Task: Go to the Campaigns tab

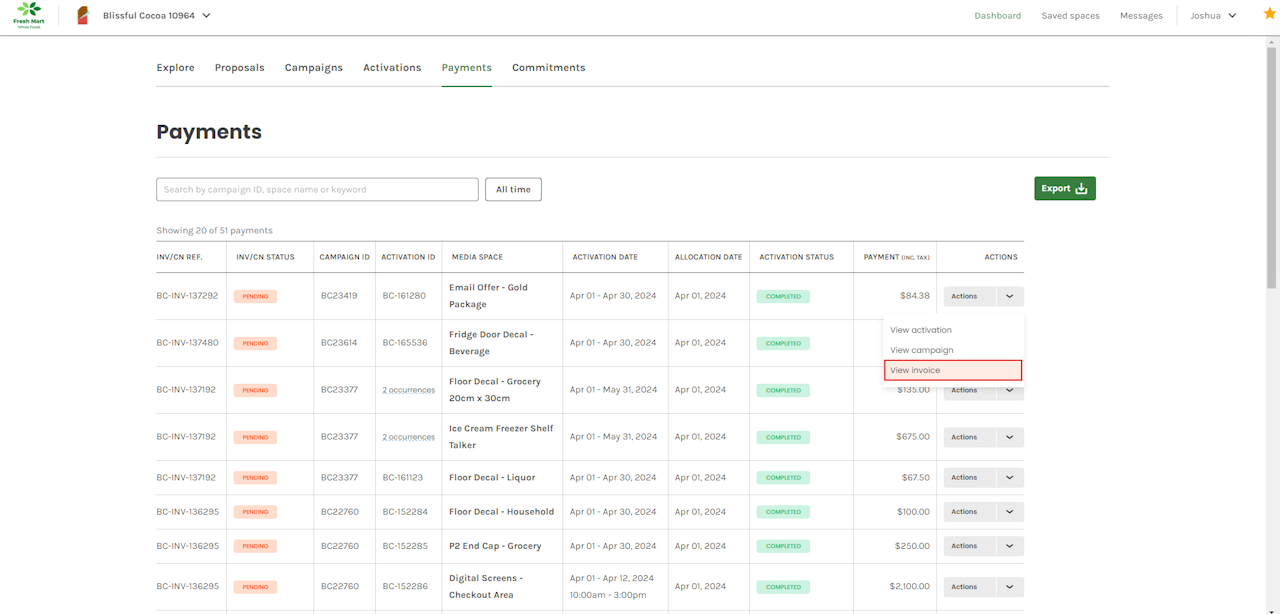Action: point(313,68)
